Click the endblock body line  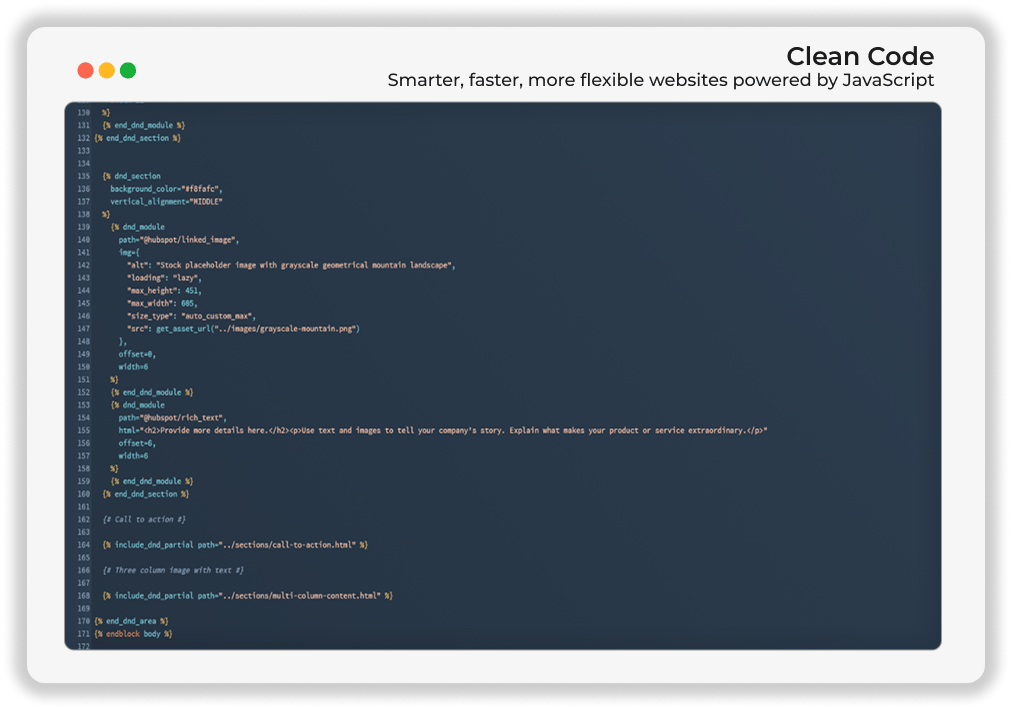[133, 634]
